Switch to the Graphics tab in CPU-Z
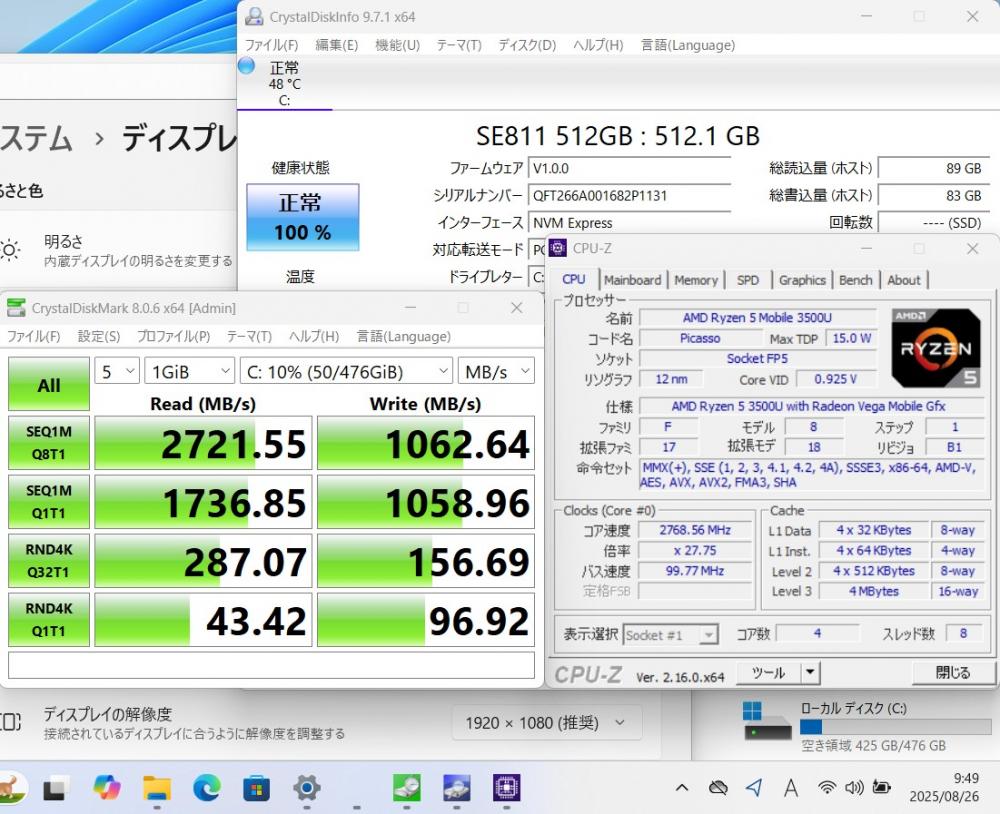 point(802,280)
